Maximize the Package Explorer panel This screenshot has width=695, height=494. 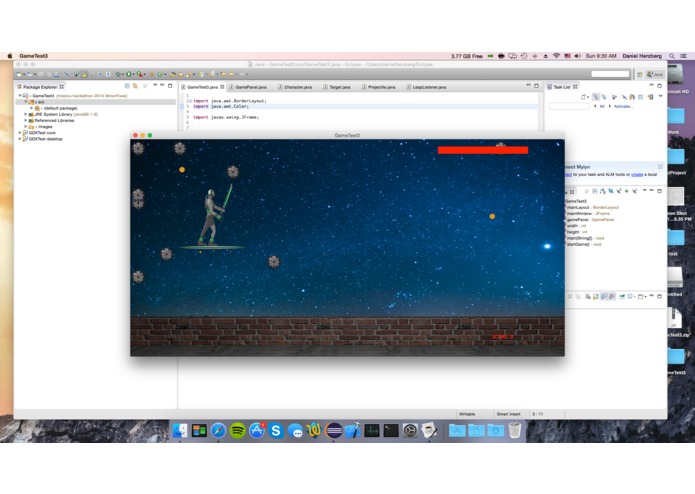pos(170,86)
